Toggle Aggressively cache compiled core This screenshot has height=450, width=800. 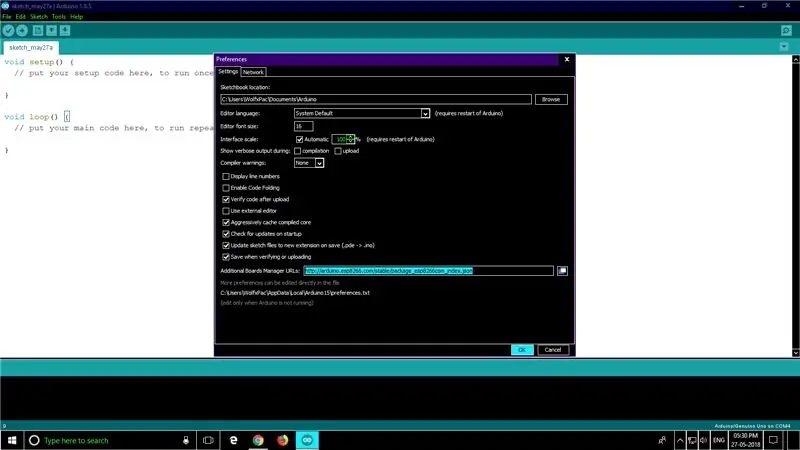pyautogui.click(x=226, y=222)
